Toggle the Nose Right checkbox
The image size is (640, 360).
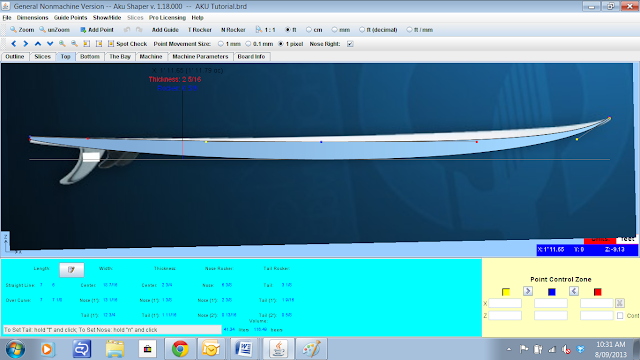pos(350,44)
